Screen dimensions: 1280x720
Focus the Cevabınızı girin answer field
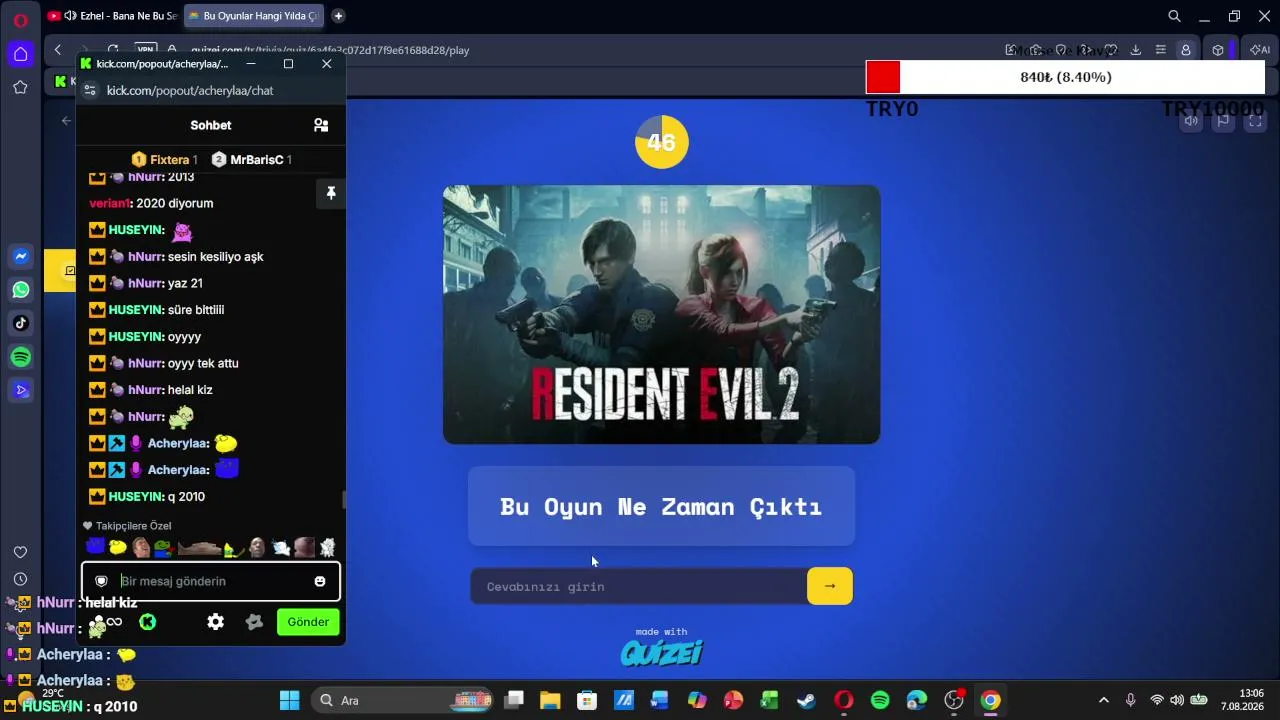(x=639, y=586)
